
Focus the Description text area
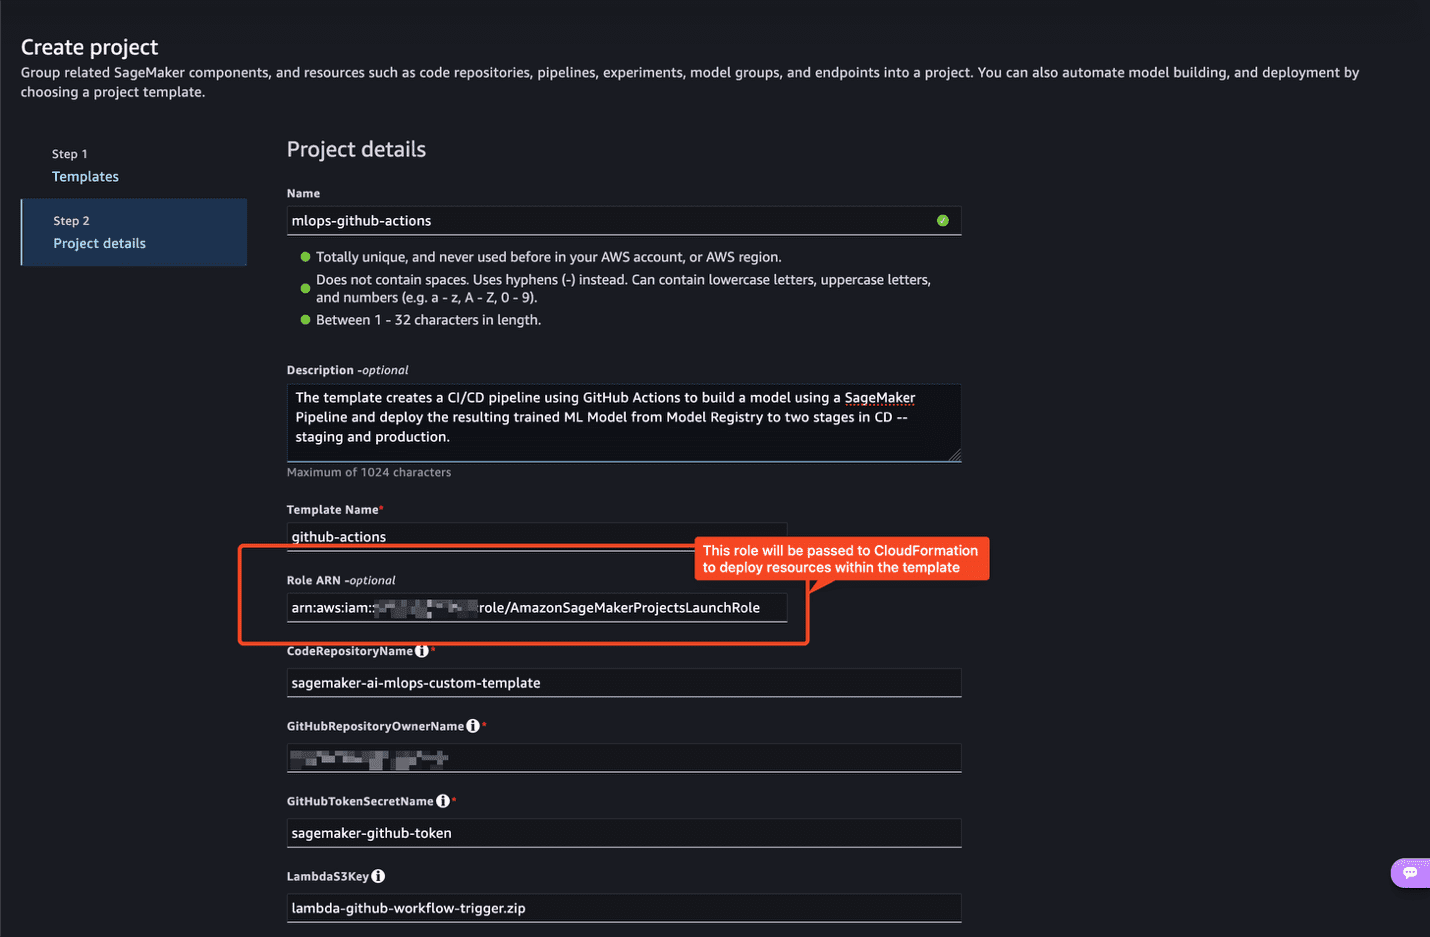coord(622,420)
